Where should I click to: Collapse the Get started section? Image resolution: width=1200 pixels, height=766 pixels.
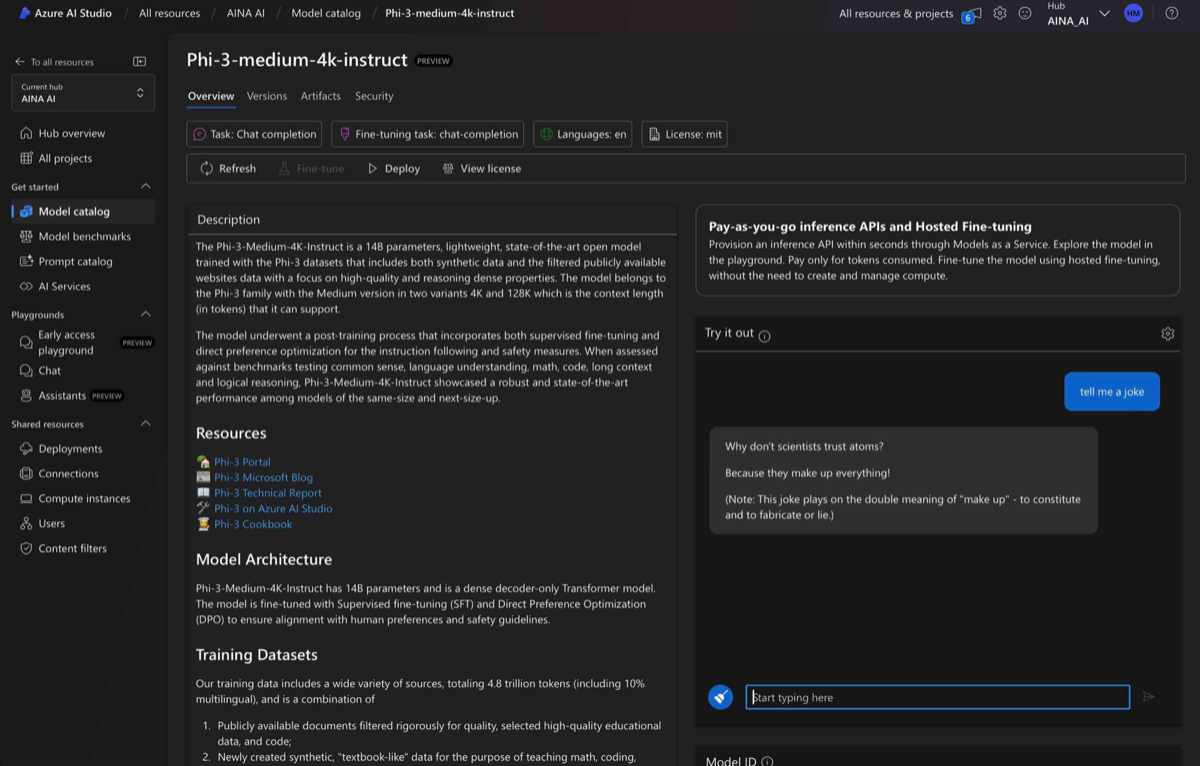[145, 187]
